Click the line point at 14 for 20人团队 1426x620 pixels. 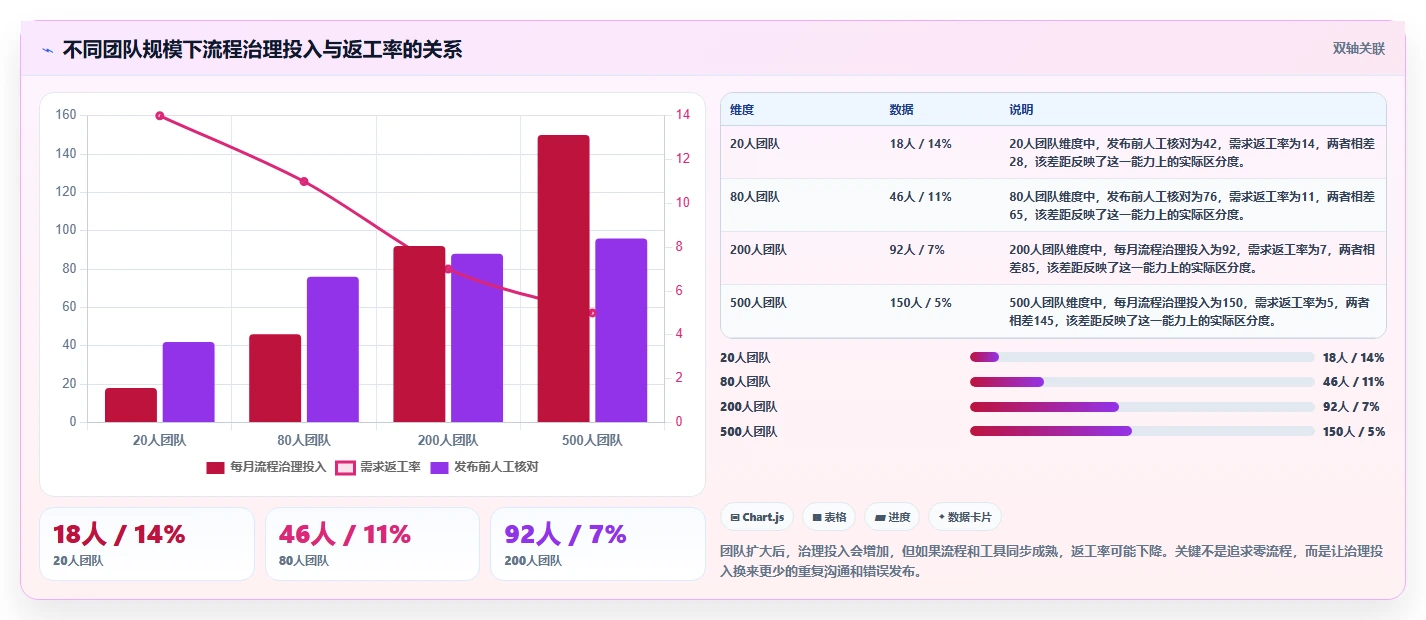tap(160, 116)
